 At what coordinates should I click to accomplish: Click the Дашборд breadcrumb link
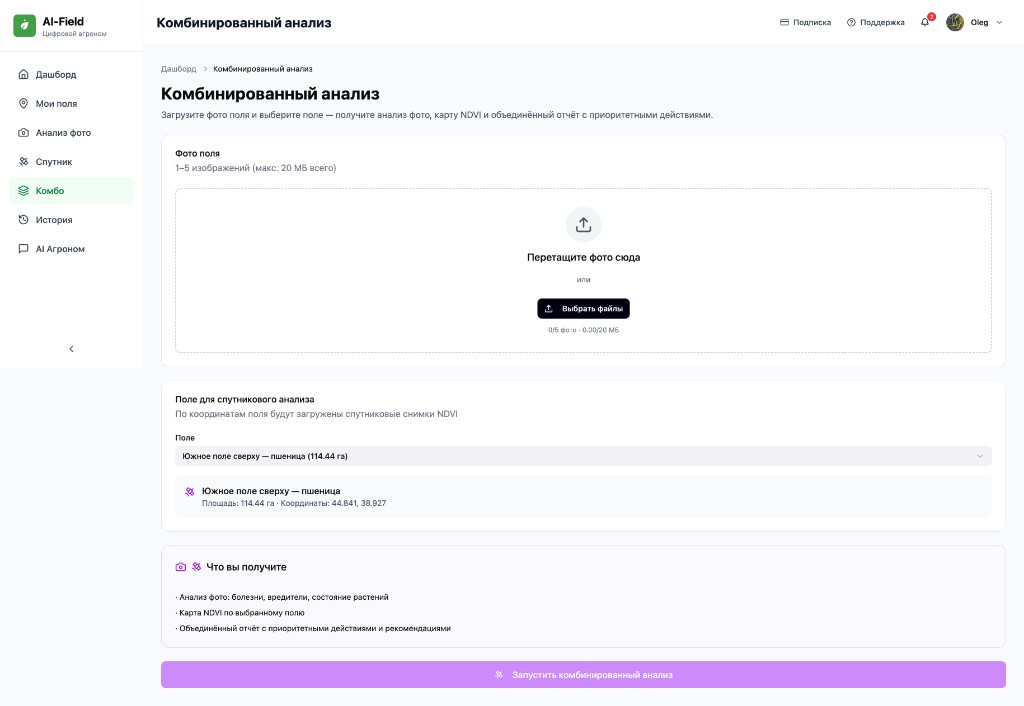pos(179,69)
